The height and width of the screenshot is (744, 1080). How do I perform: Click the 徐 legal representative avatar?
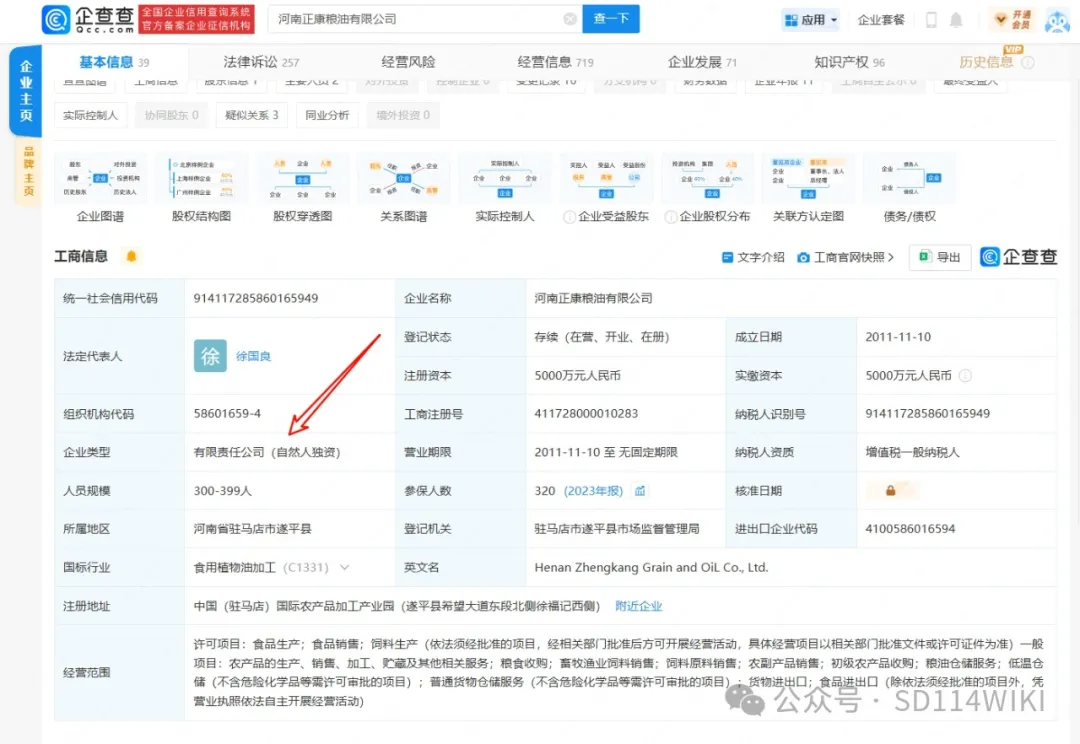click(x=210, y=355)
